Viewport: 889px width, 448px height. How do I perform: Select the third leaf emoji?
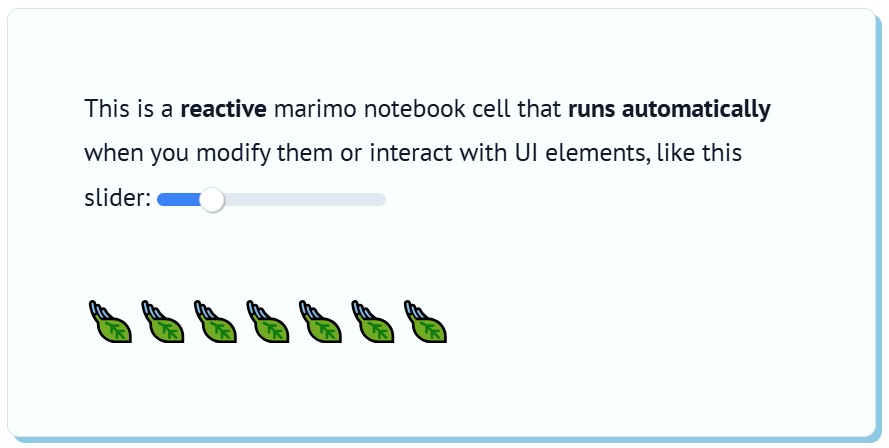click(215, 322)
